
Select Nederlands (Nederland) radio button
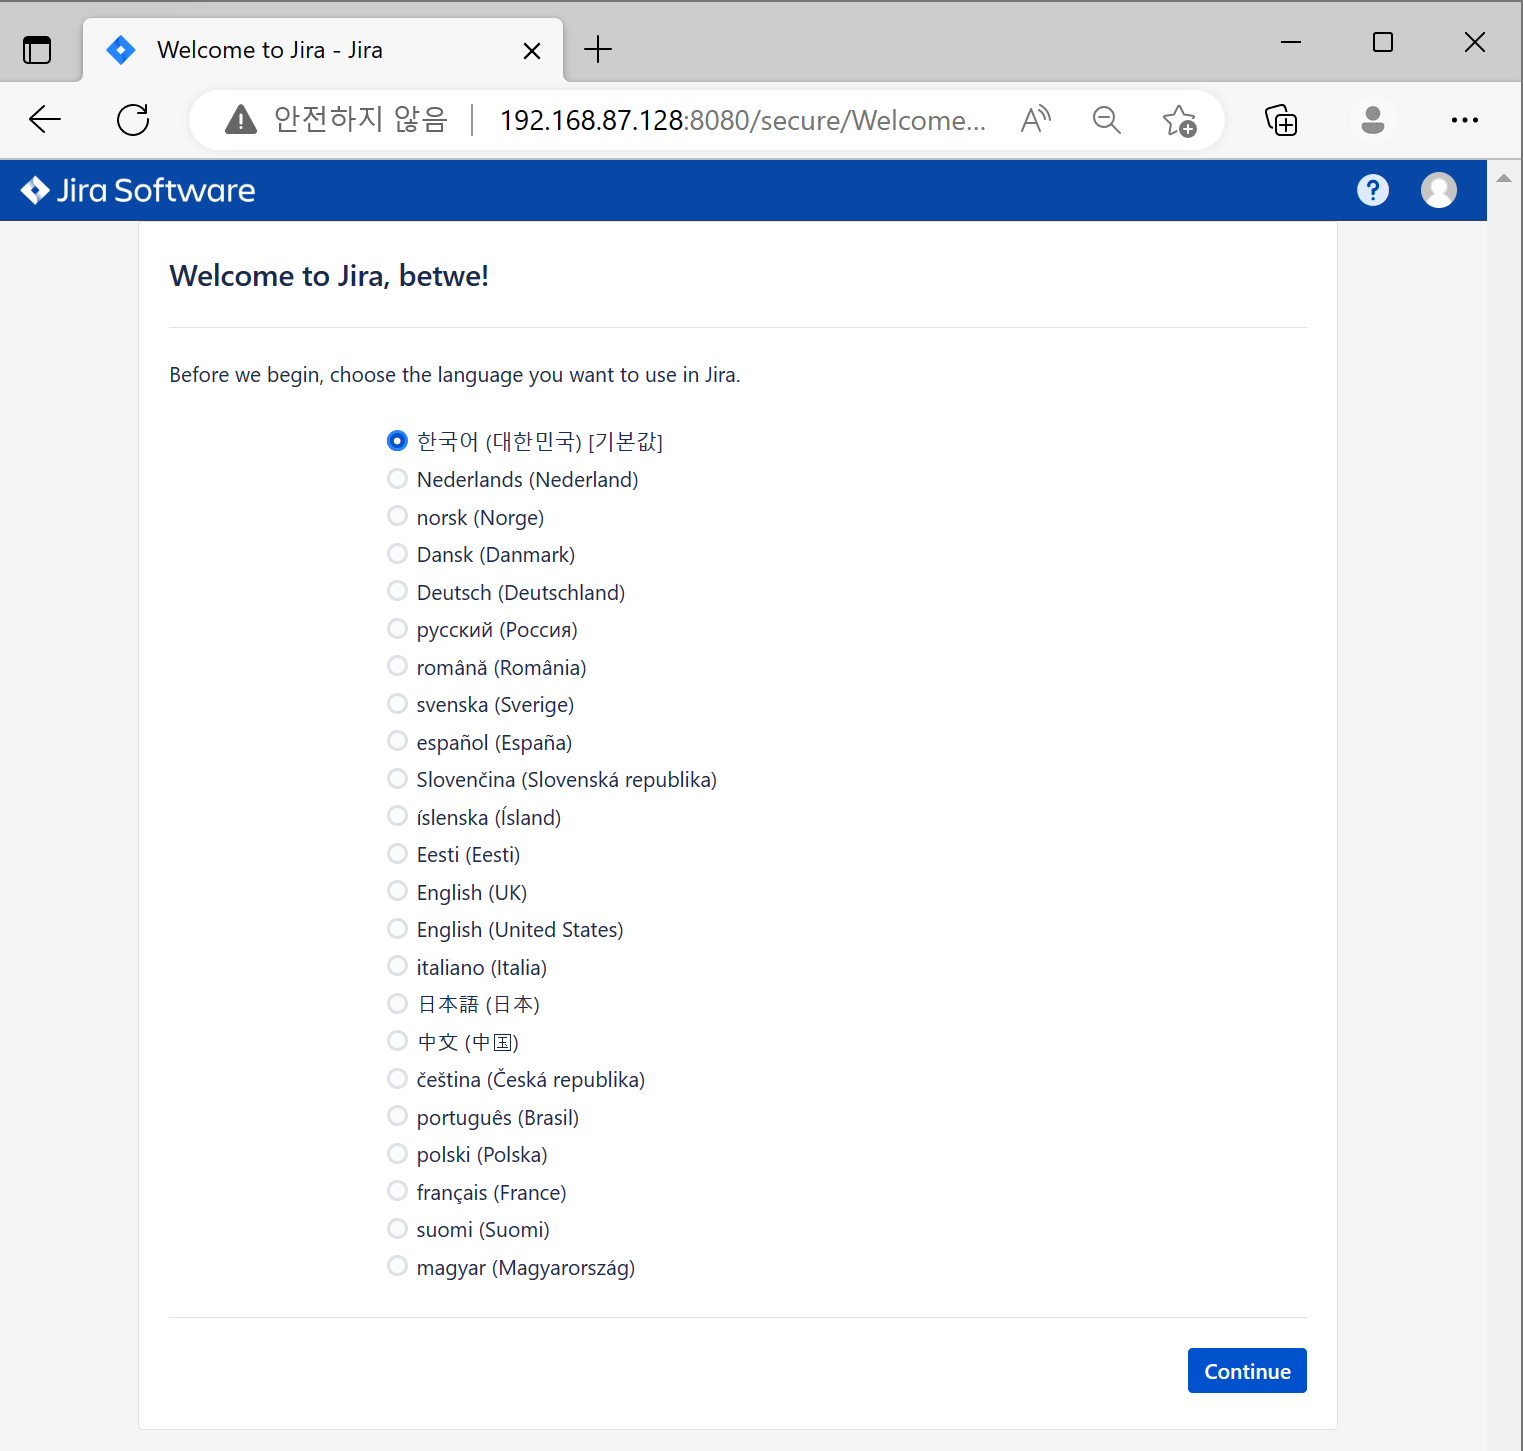397,479
